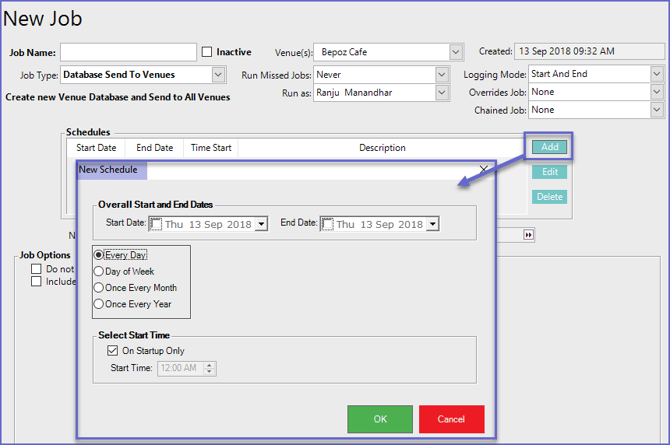Click the double-arrow icon beside the schedule list

(x=529, y=234)
